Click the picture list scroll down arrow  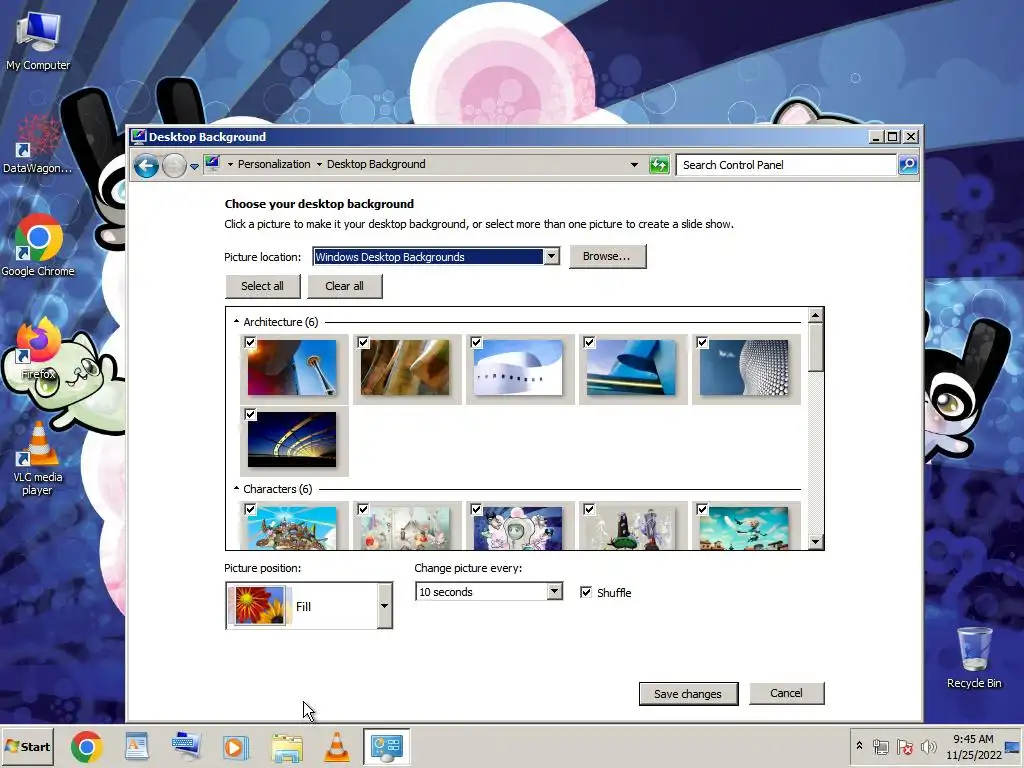click(x=815, y=541)
